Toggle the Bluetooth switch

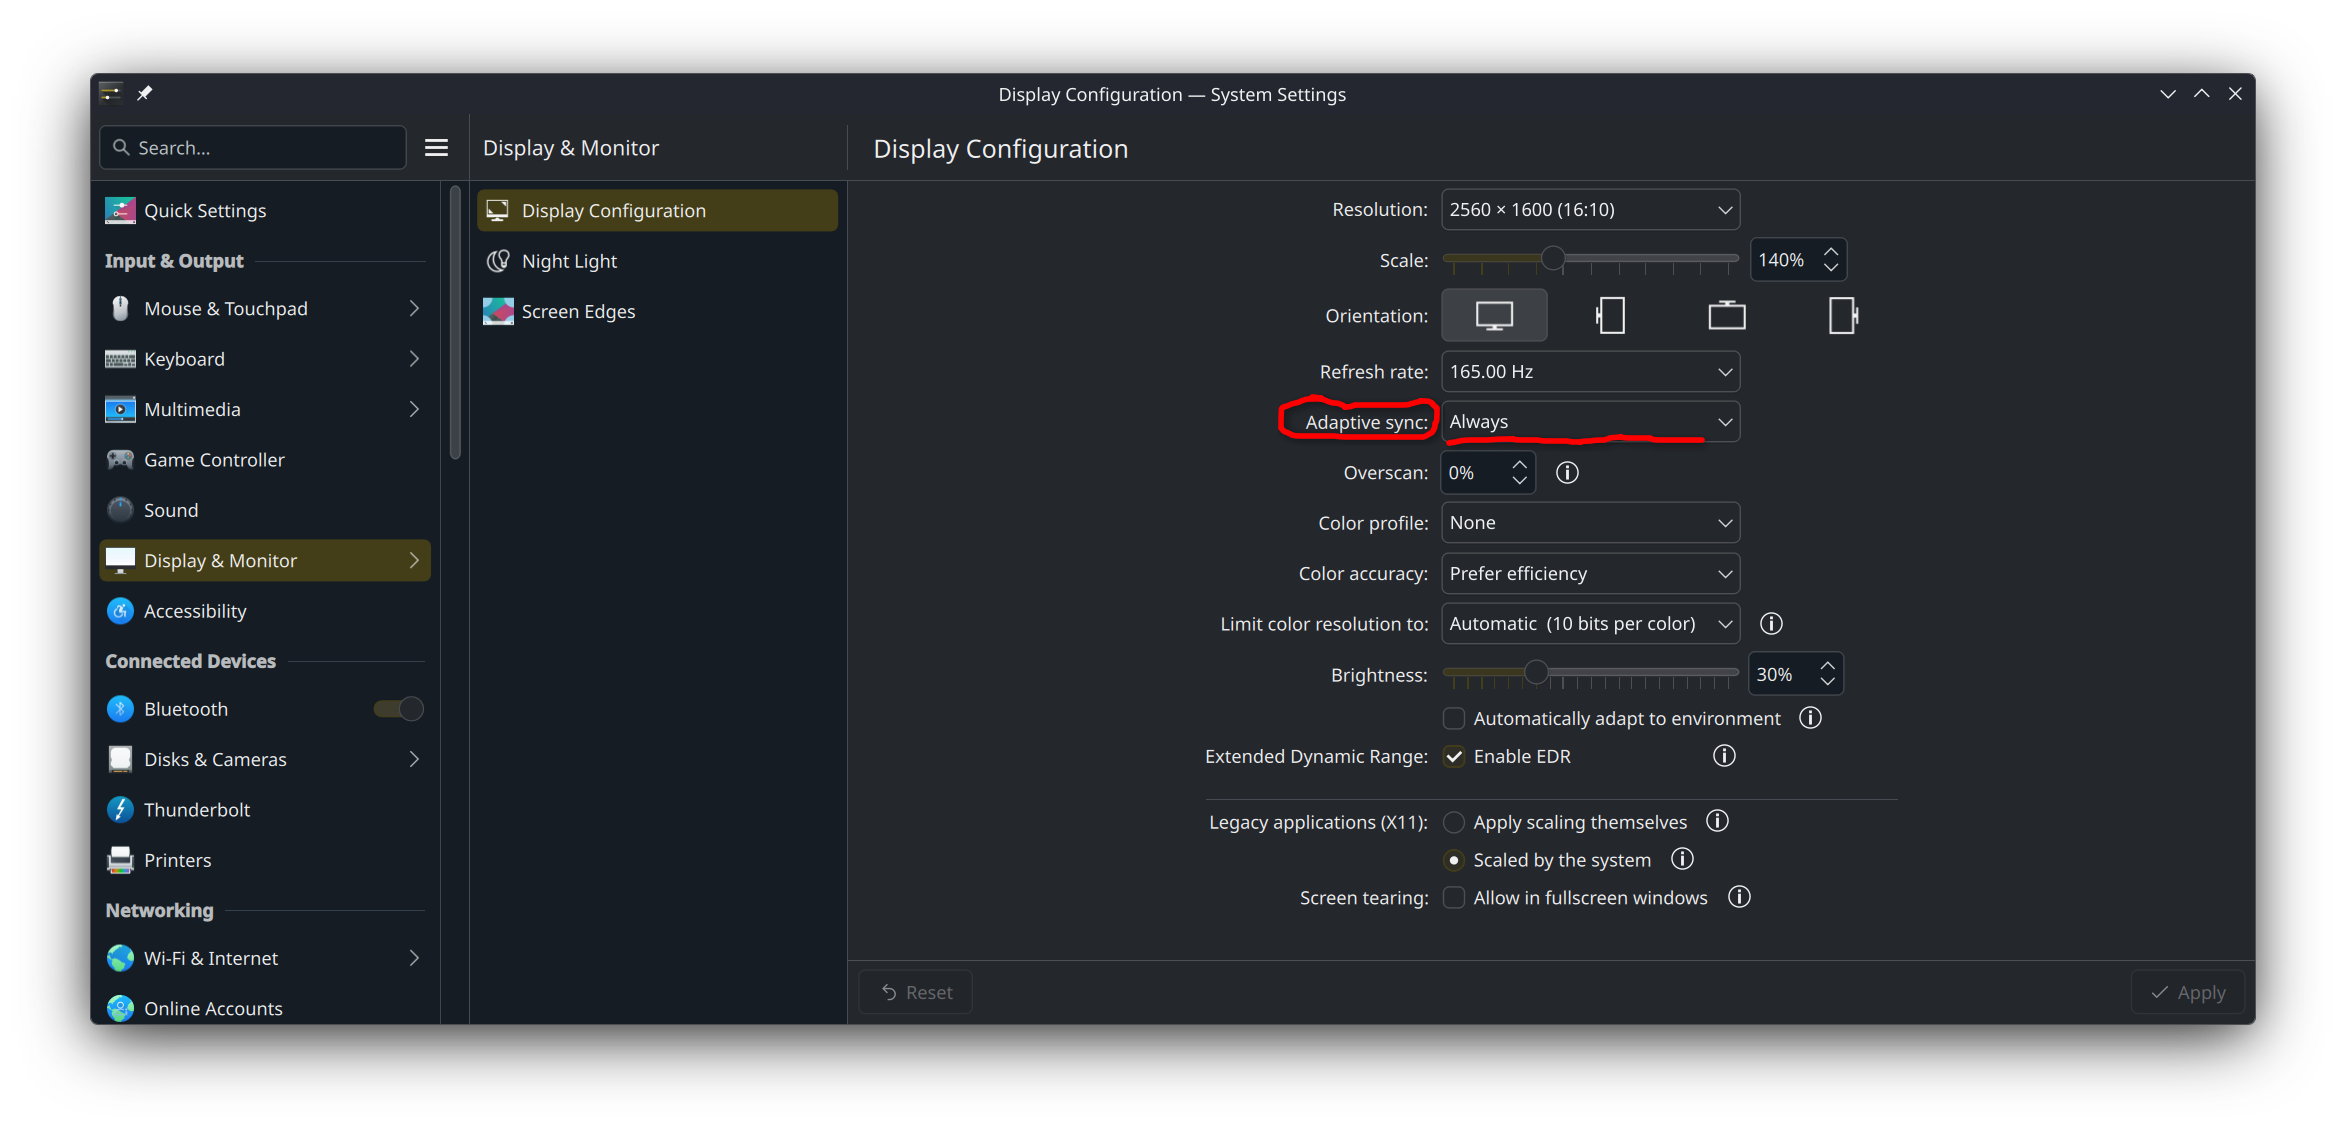coord(399,709)
